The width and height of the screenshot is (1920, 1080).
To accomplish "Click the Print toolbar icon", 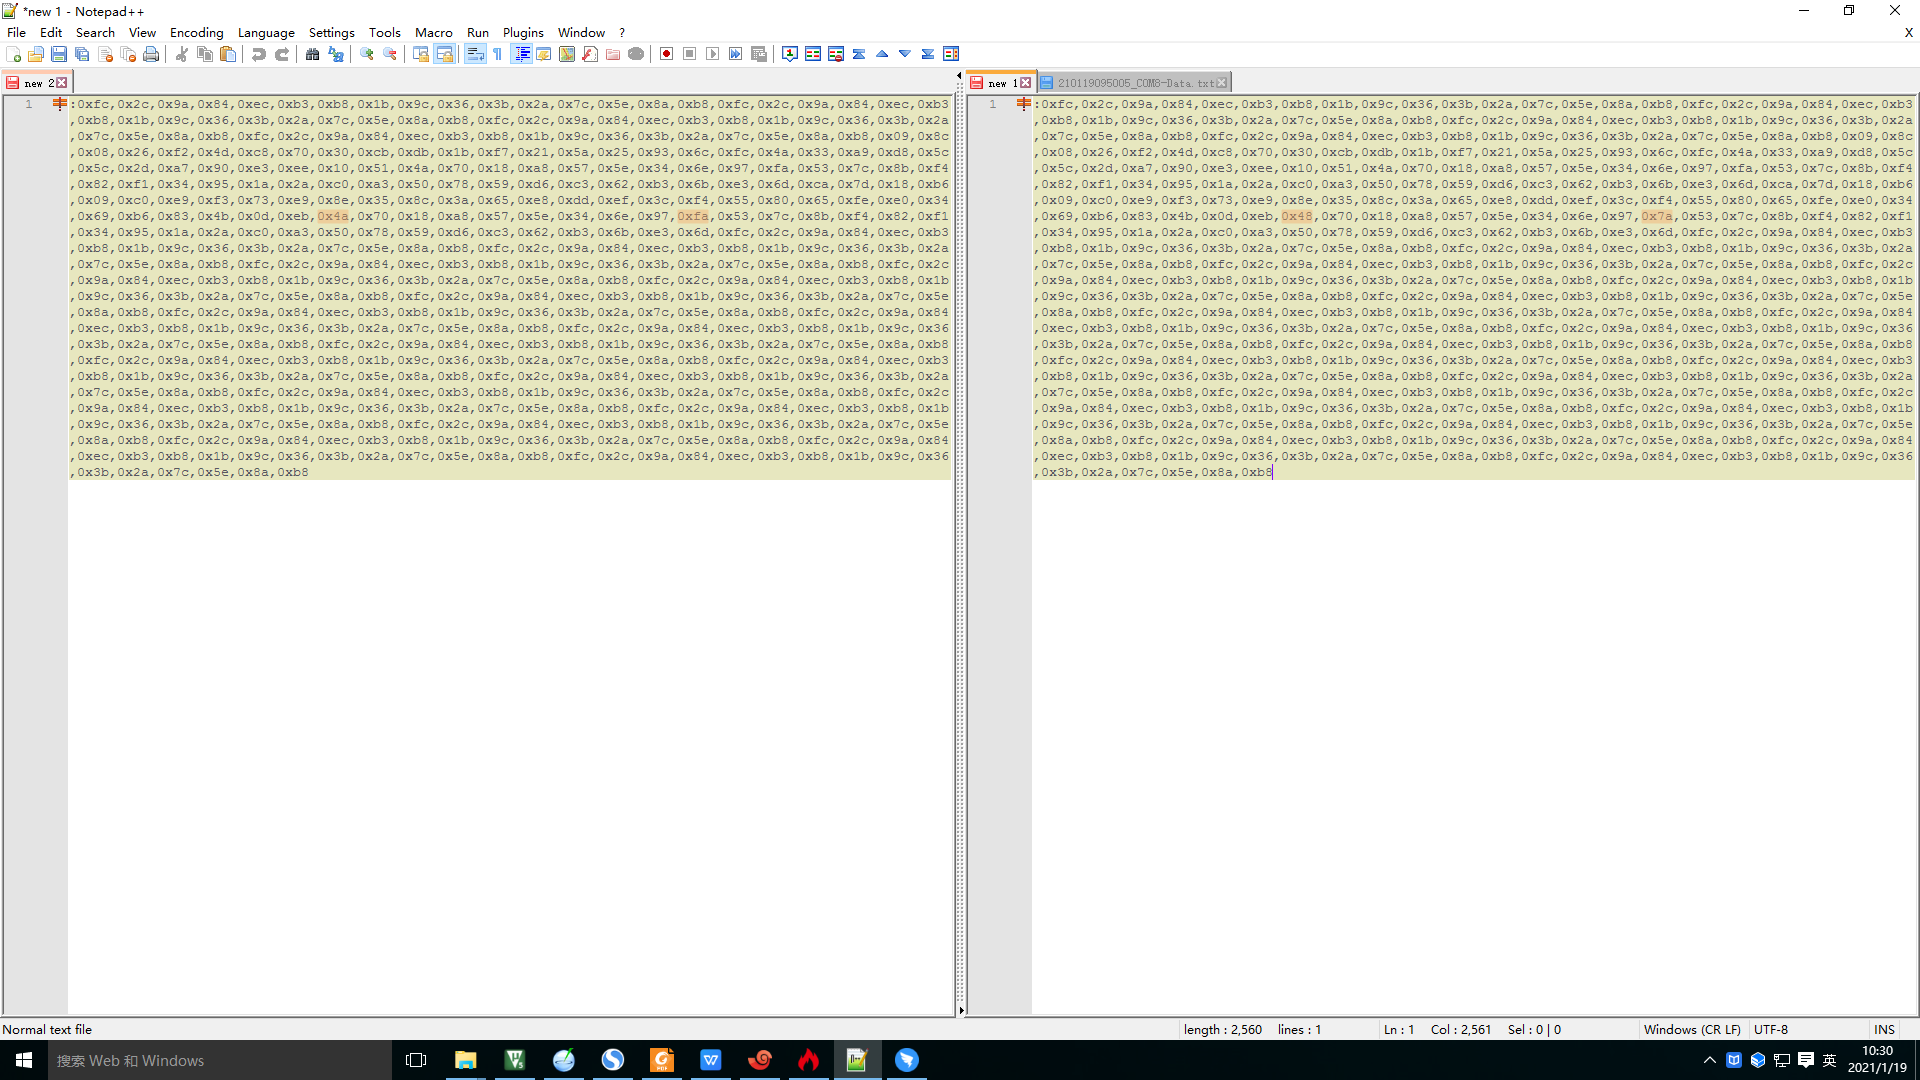I will [x=151, y=54].
